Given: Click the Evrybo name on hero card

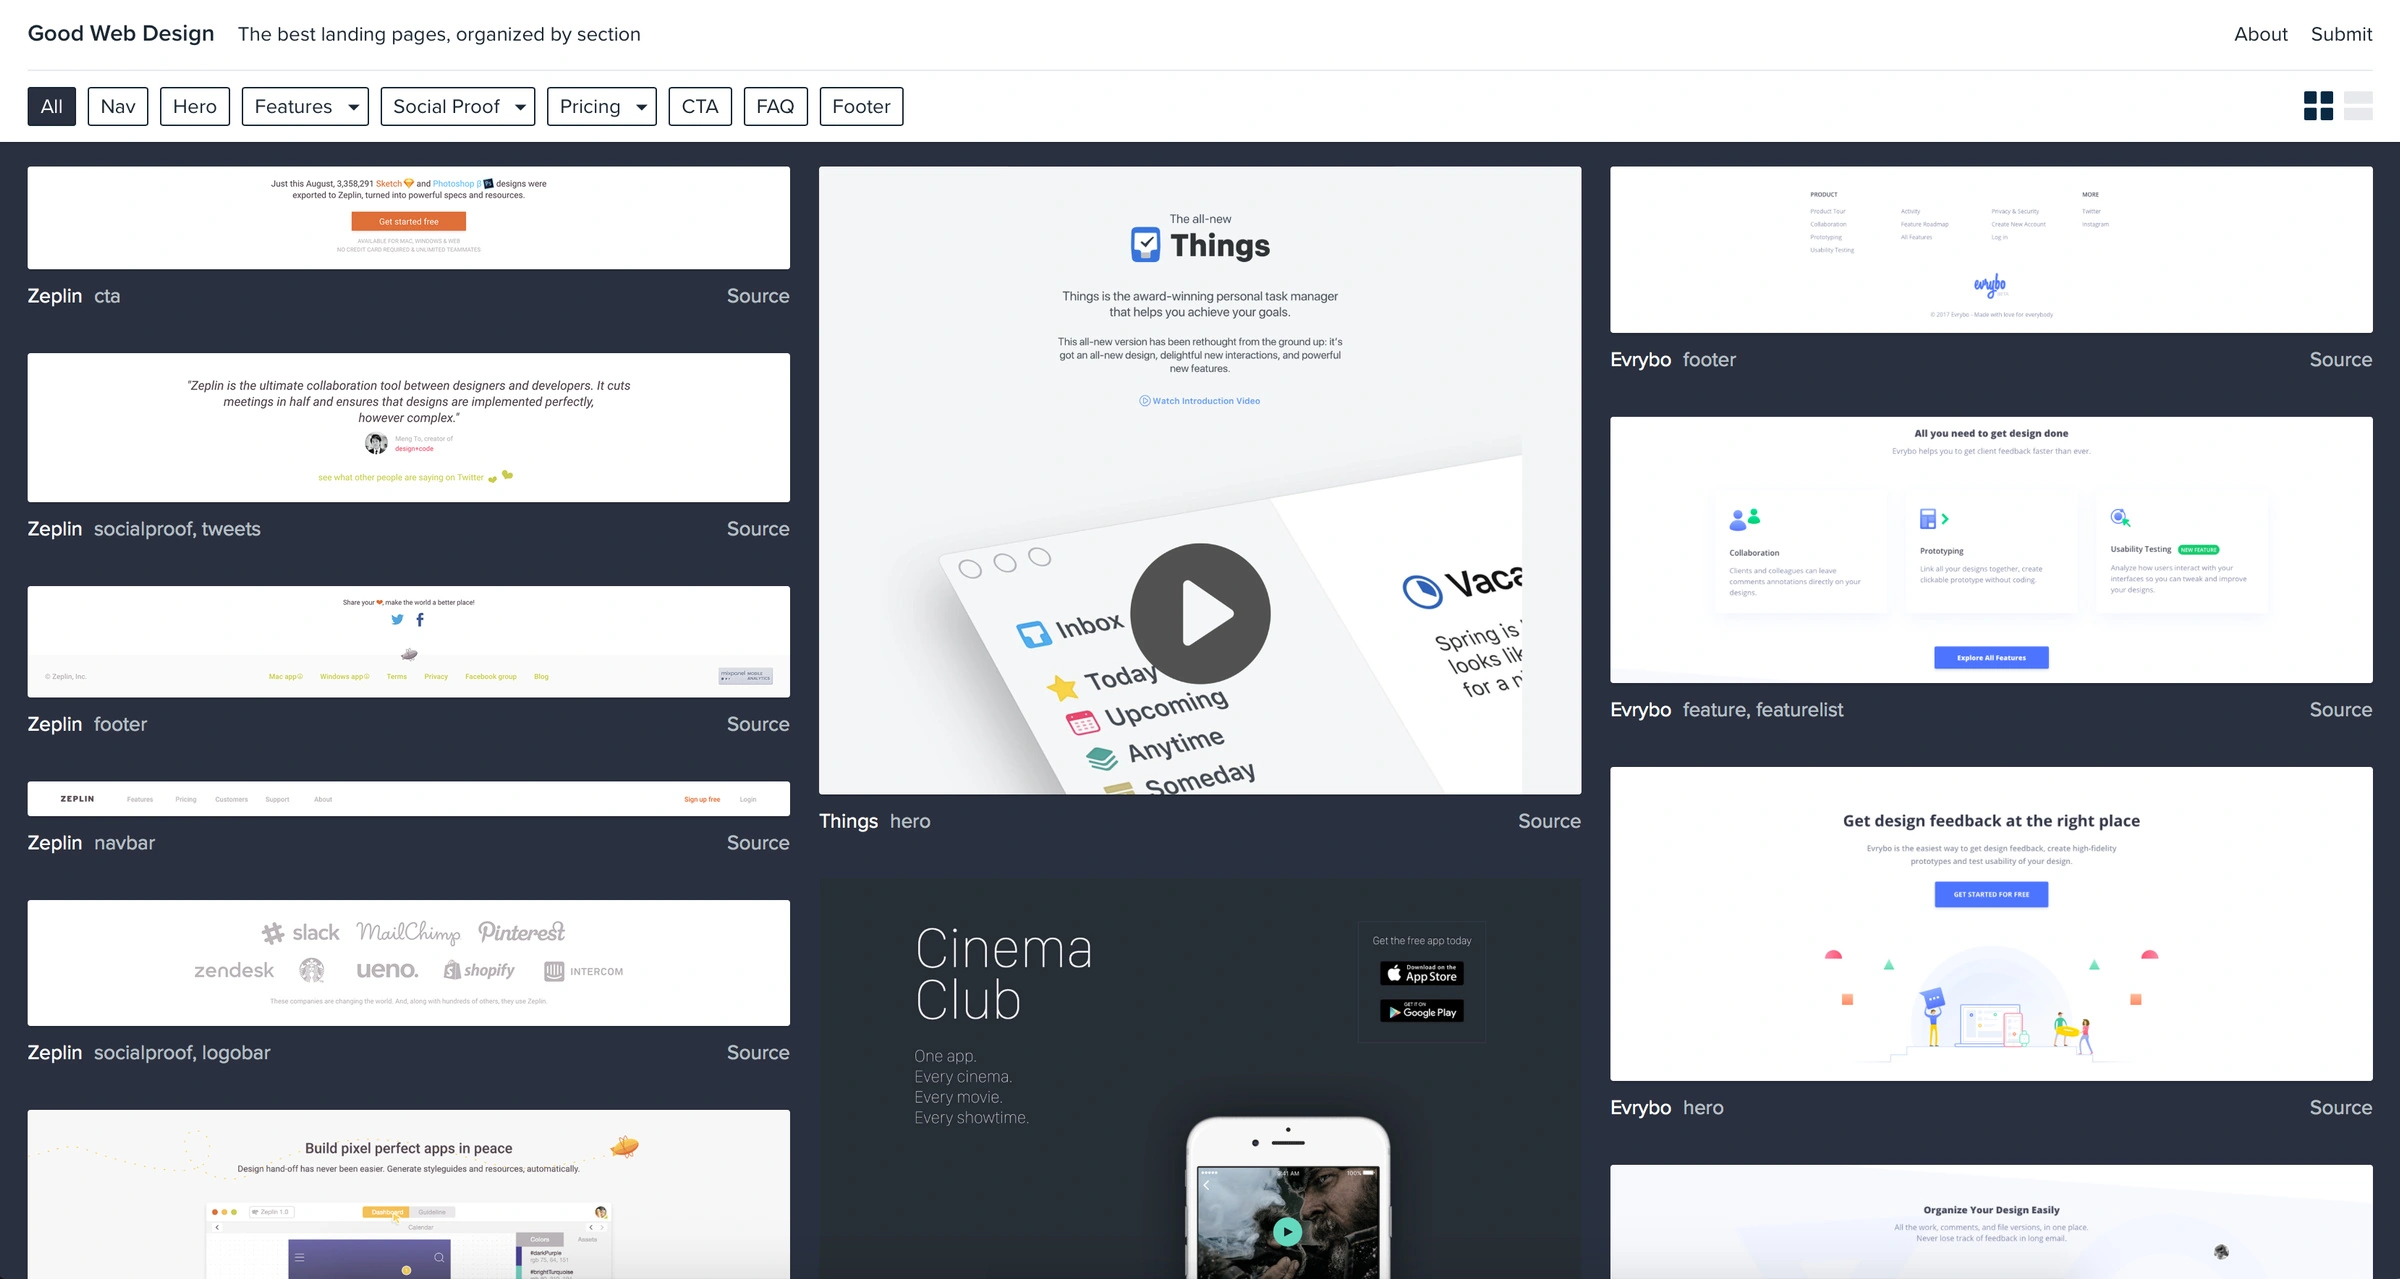Looking at the screenshot, I should point(1640,1108).
